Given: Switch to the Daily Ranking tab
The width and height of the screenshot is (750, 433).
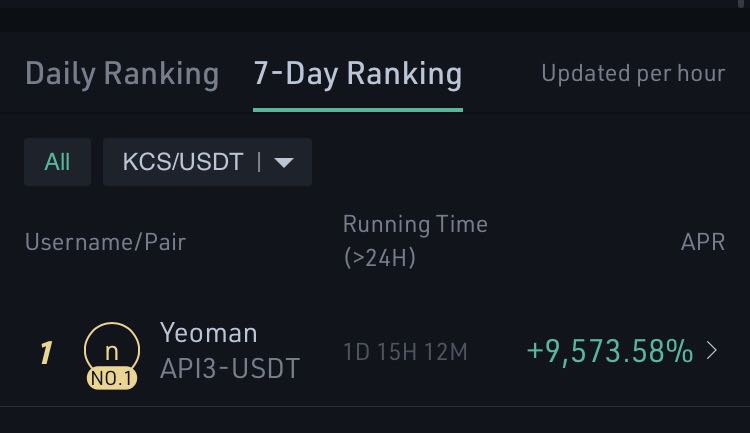Looking at the screenshot, I should tap(122, 75).
